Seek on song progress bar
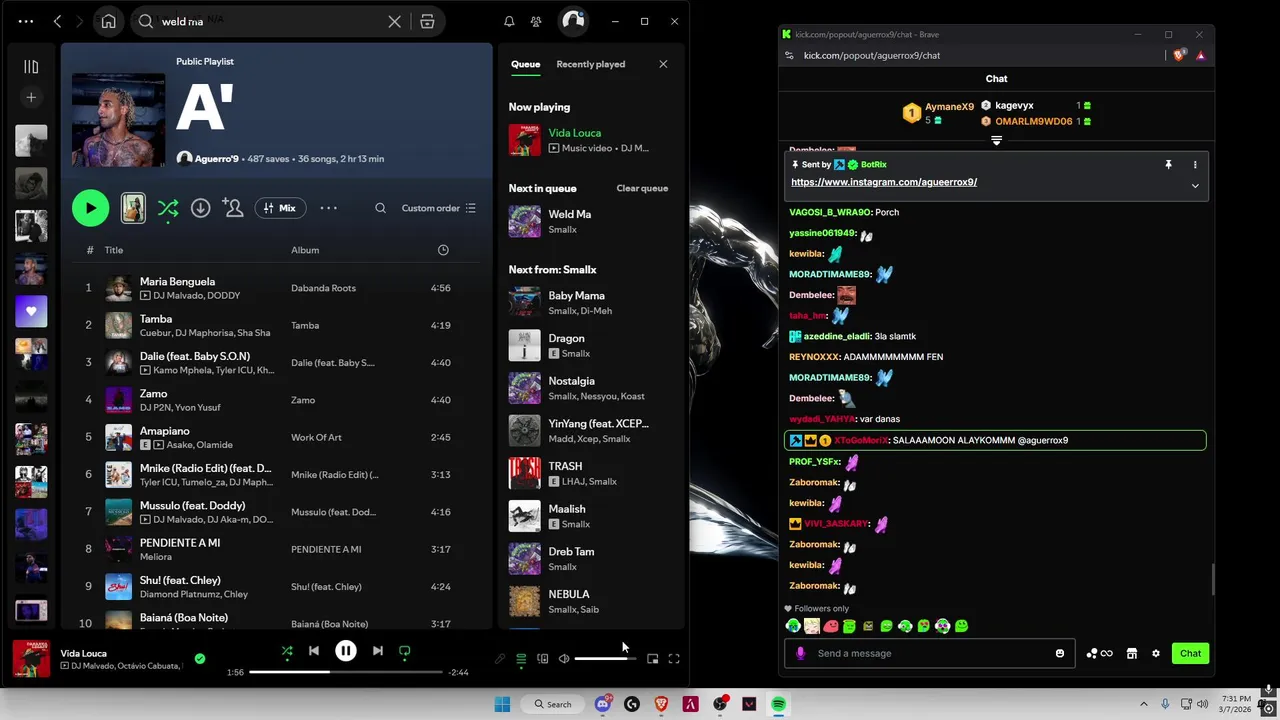Image resolution: width=1280 pixels, height=720 pixels. click(x=345, y=672)
